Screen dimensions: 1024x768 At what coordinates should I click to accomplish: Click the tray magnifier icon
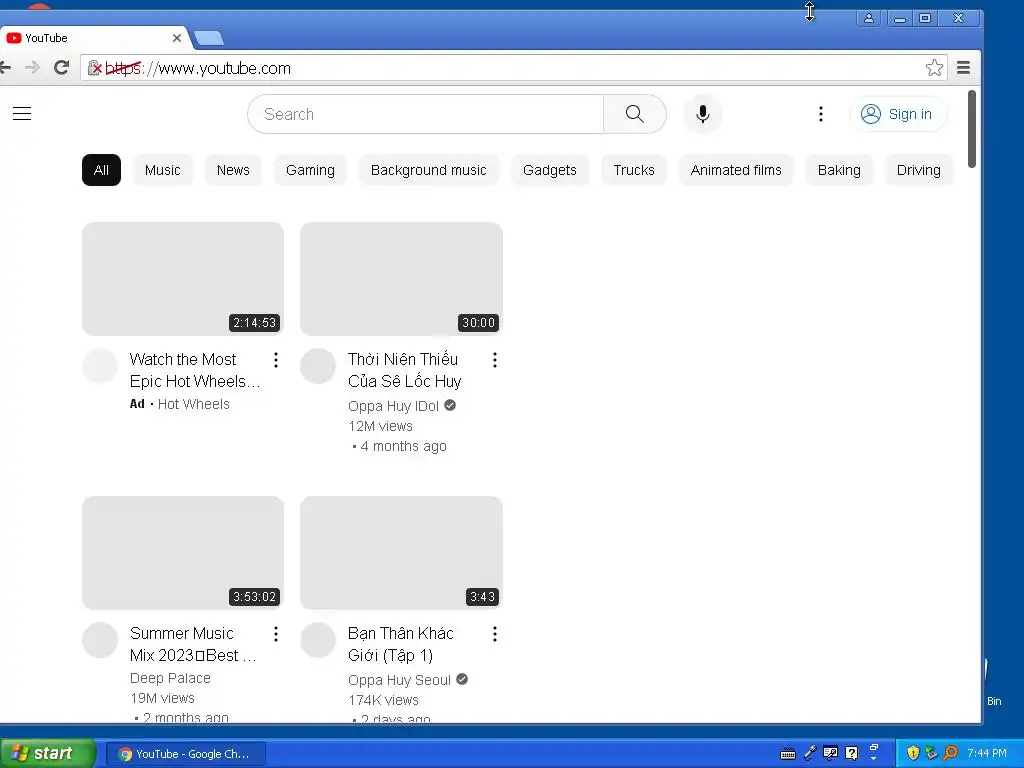coord(951,753)
